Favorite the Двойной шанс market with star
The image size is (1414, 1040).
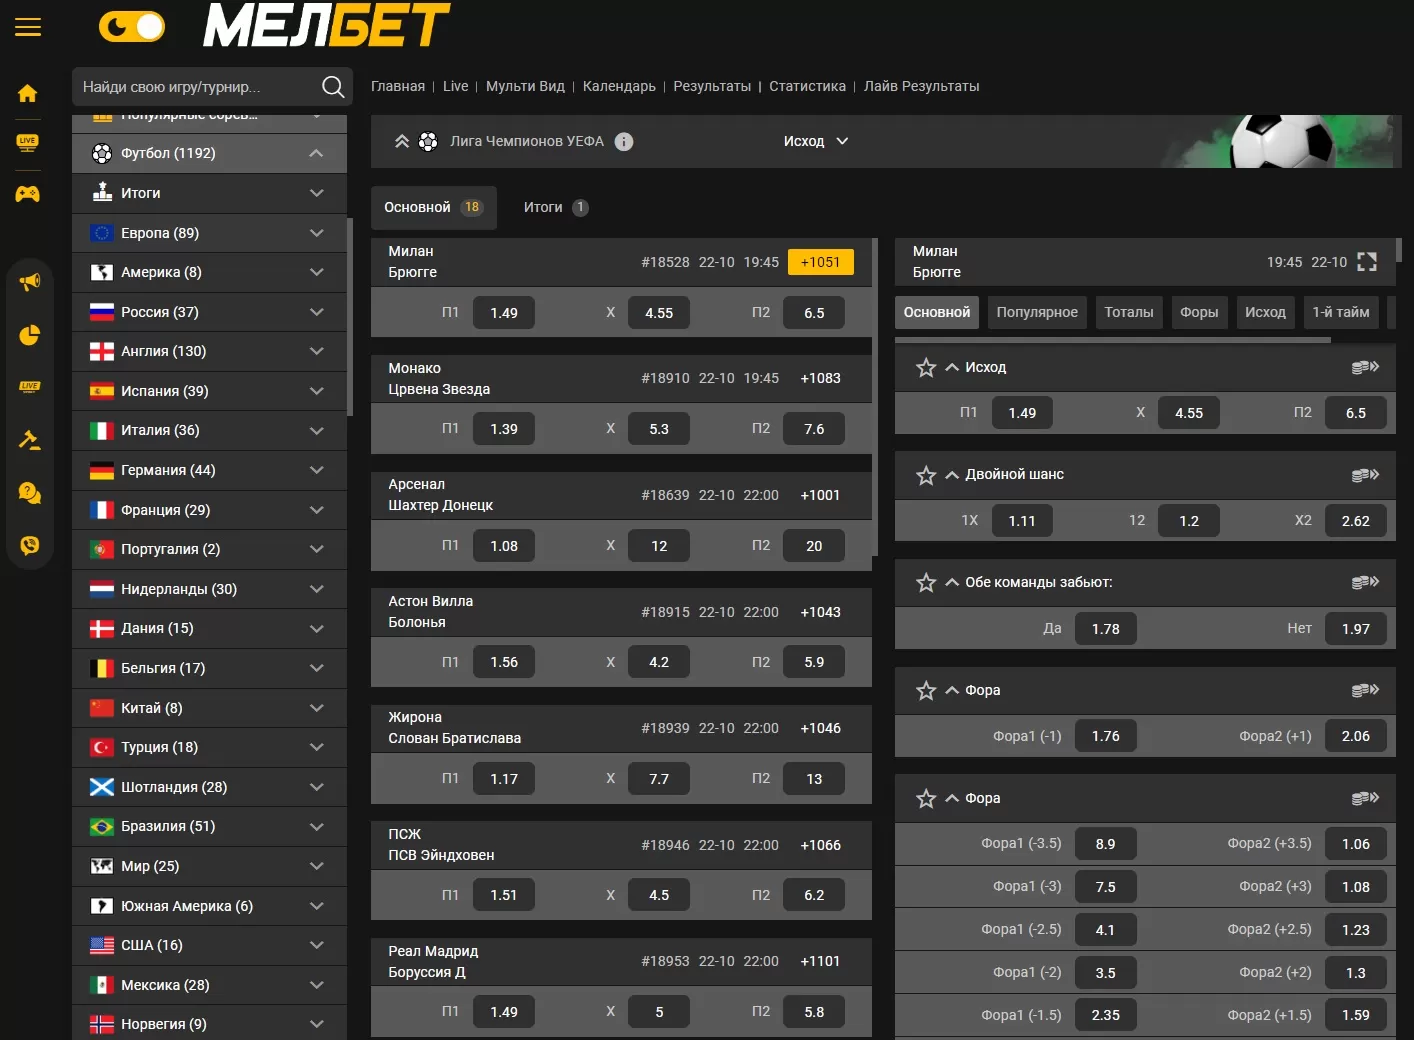[926, 475]
